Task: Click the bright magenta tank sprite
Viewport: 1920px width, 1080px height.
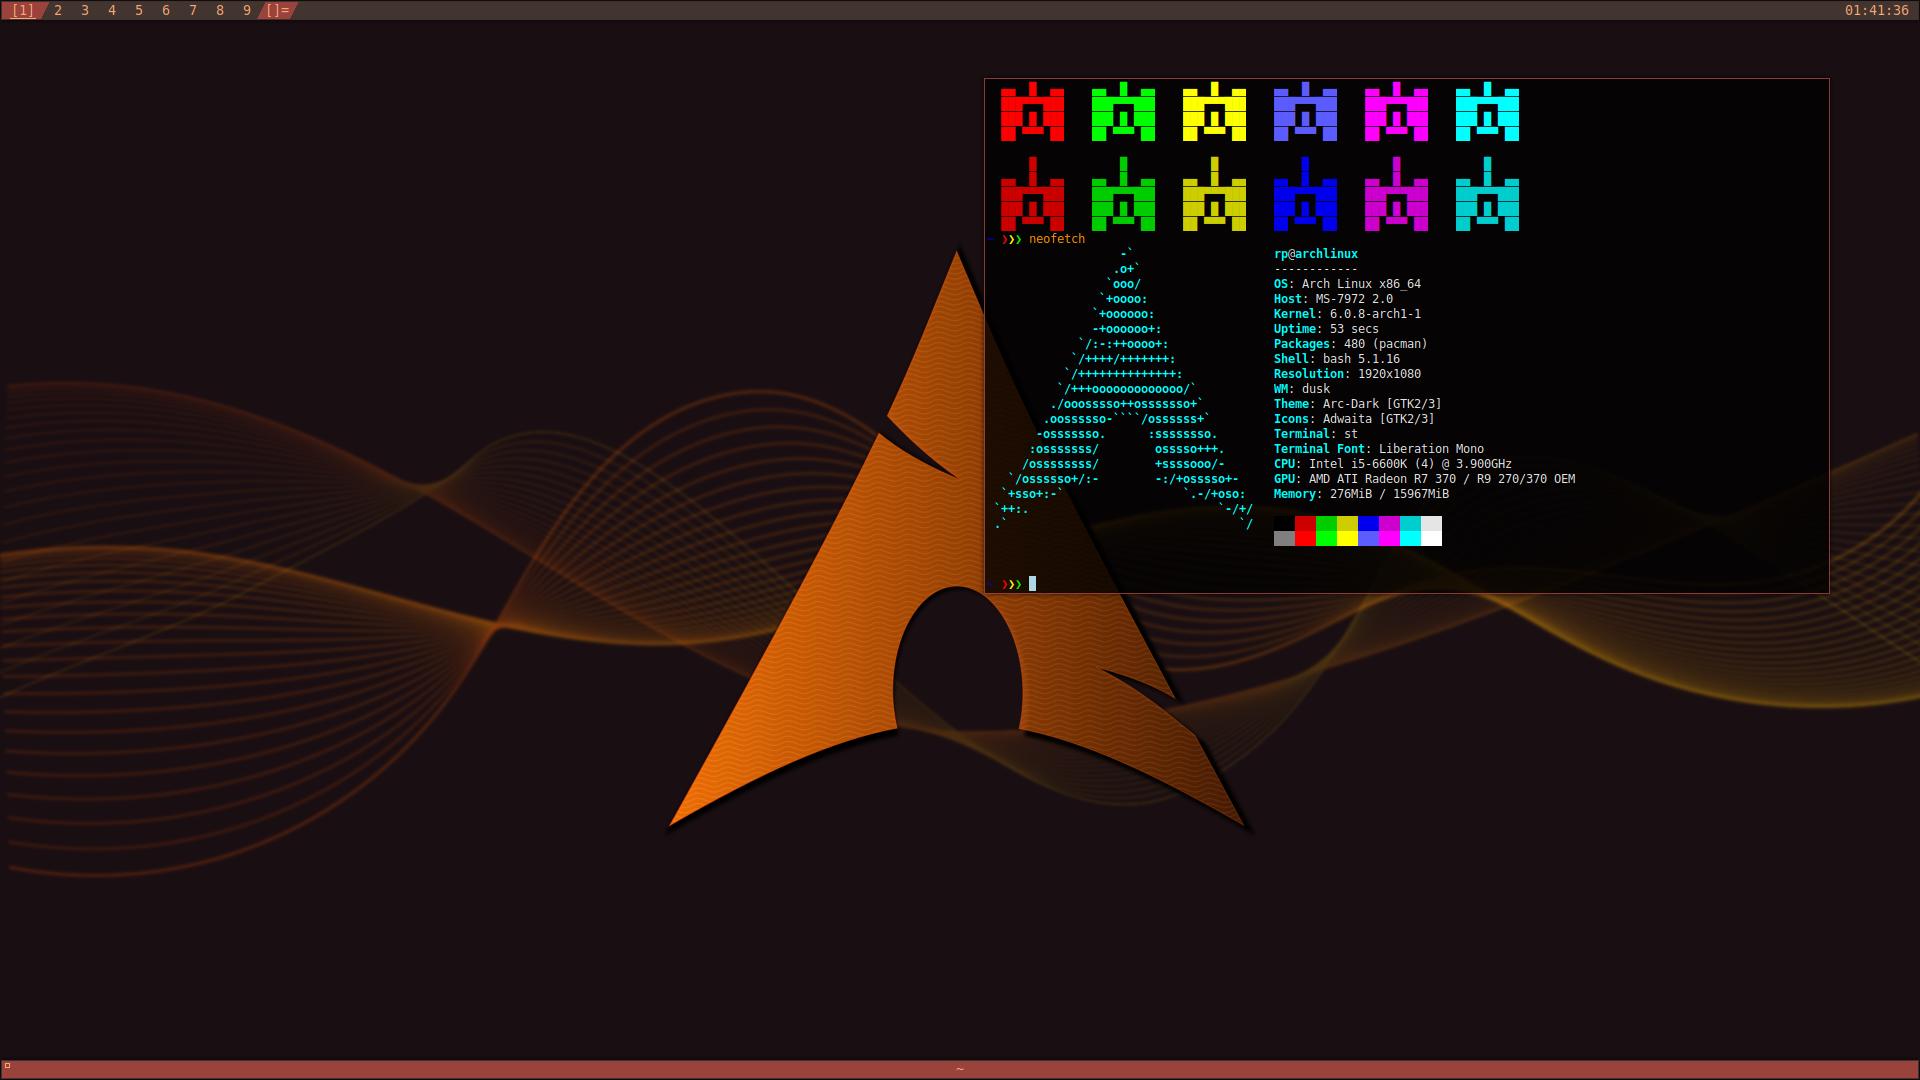Action: 1397,111
